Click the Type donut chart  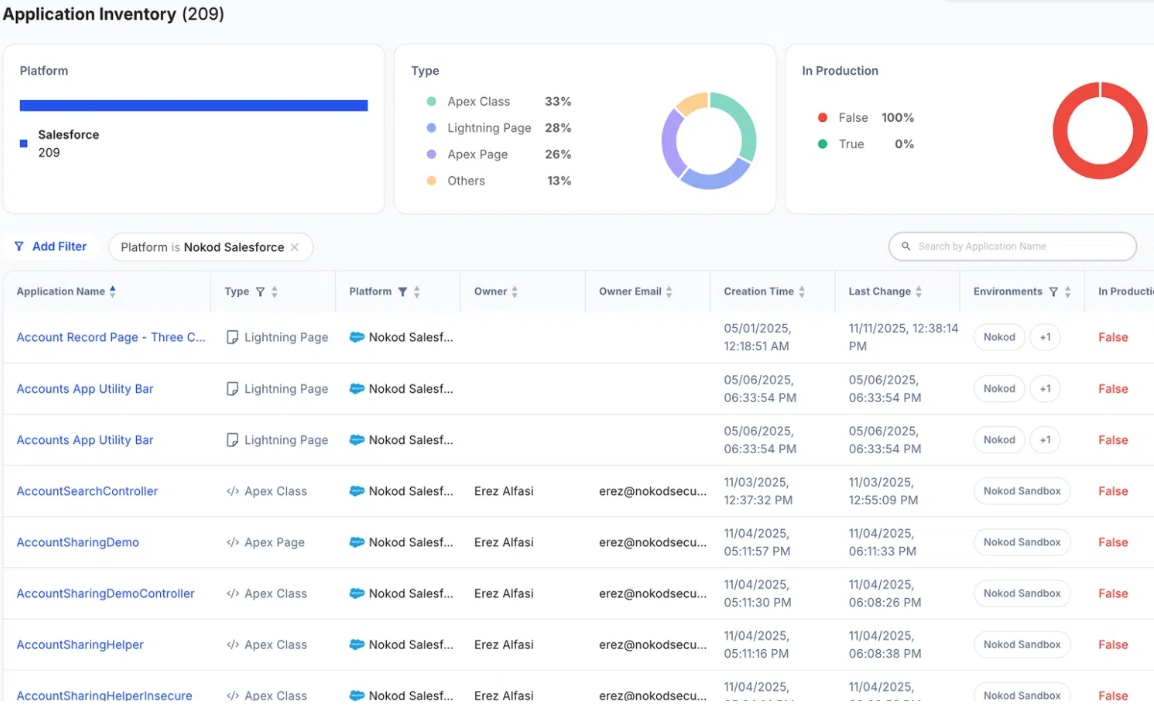point(709,141)
